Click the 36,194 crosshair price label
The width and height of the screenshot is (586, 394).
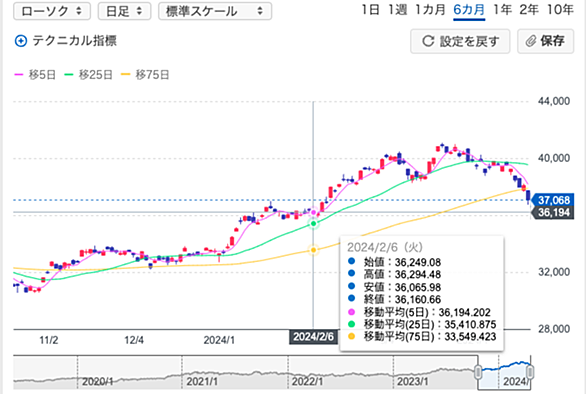pyautogui.click(x=553, y=212)
